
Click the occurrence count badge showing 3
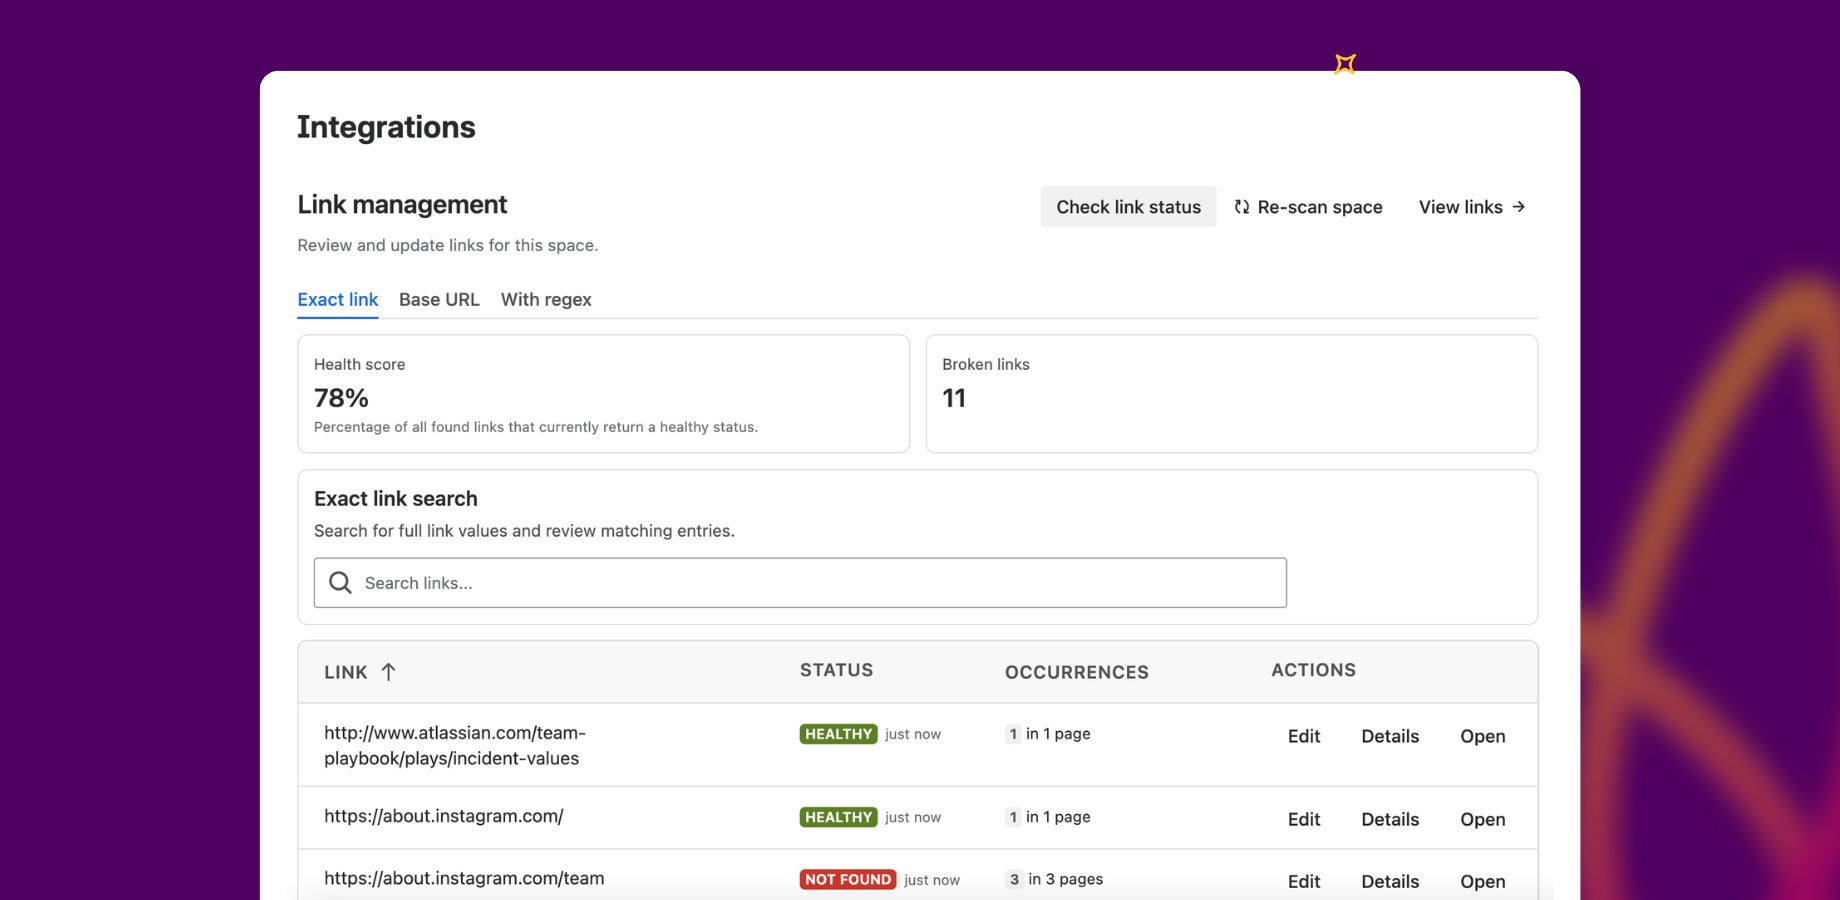pos(1012,879)
